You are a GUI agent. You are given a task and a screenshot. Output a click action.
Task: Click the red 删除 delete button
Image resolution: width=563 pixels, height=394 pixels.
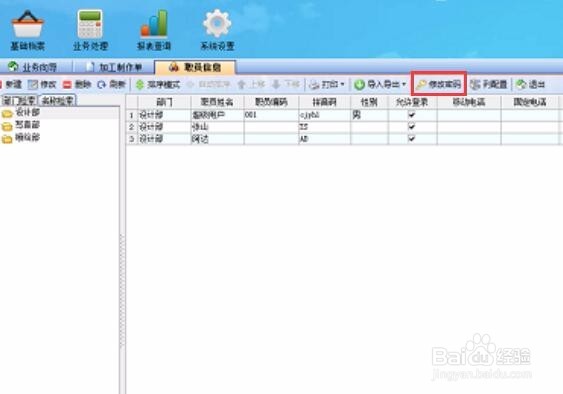coord(77,84)
